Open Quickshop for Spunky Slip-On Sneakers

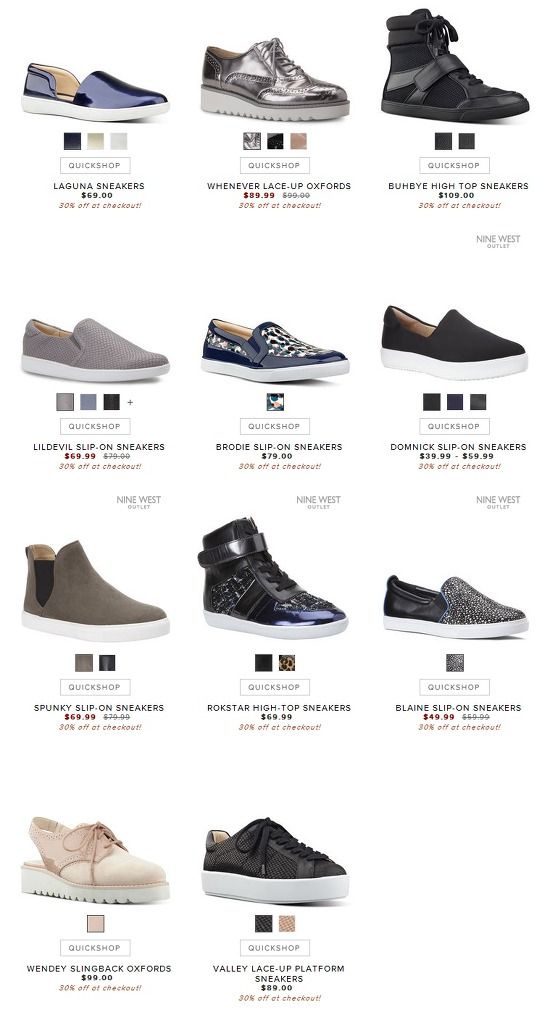point(95,687)
